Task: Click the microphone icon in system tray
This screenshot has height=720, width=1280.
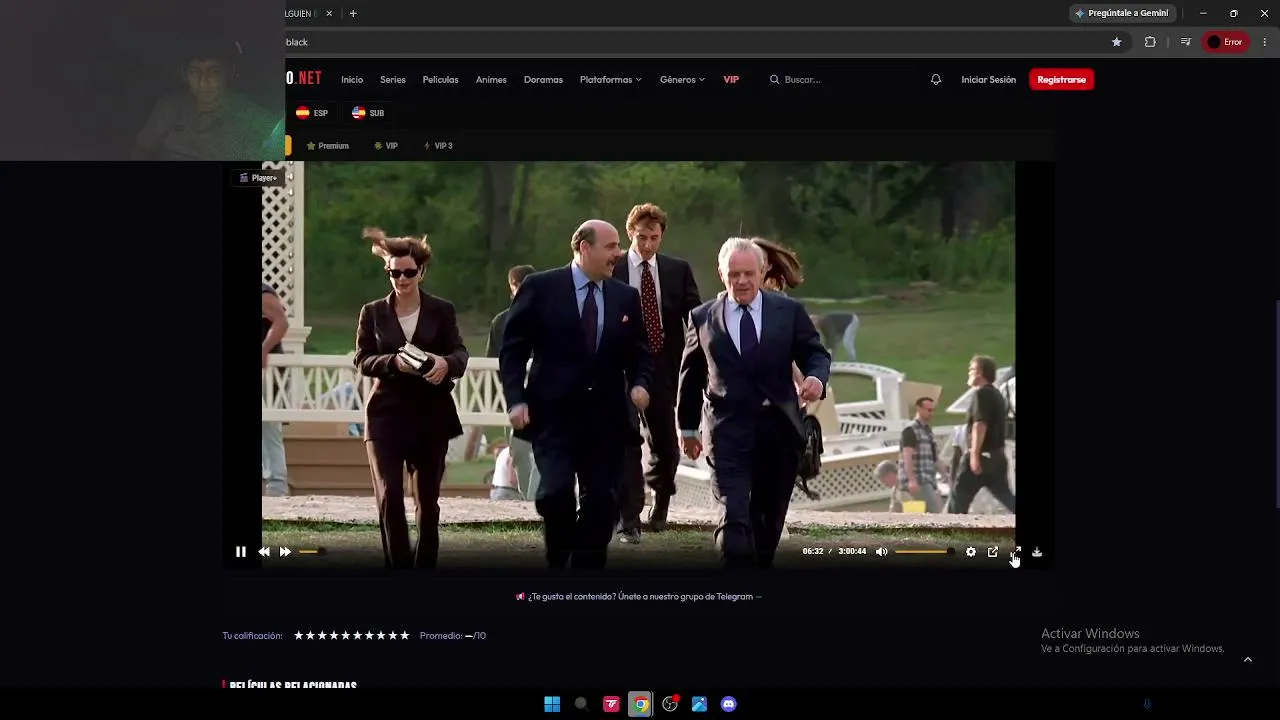Action: 1147,704
